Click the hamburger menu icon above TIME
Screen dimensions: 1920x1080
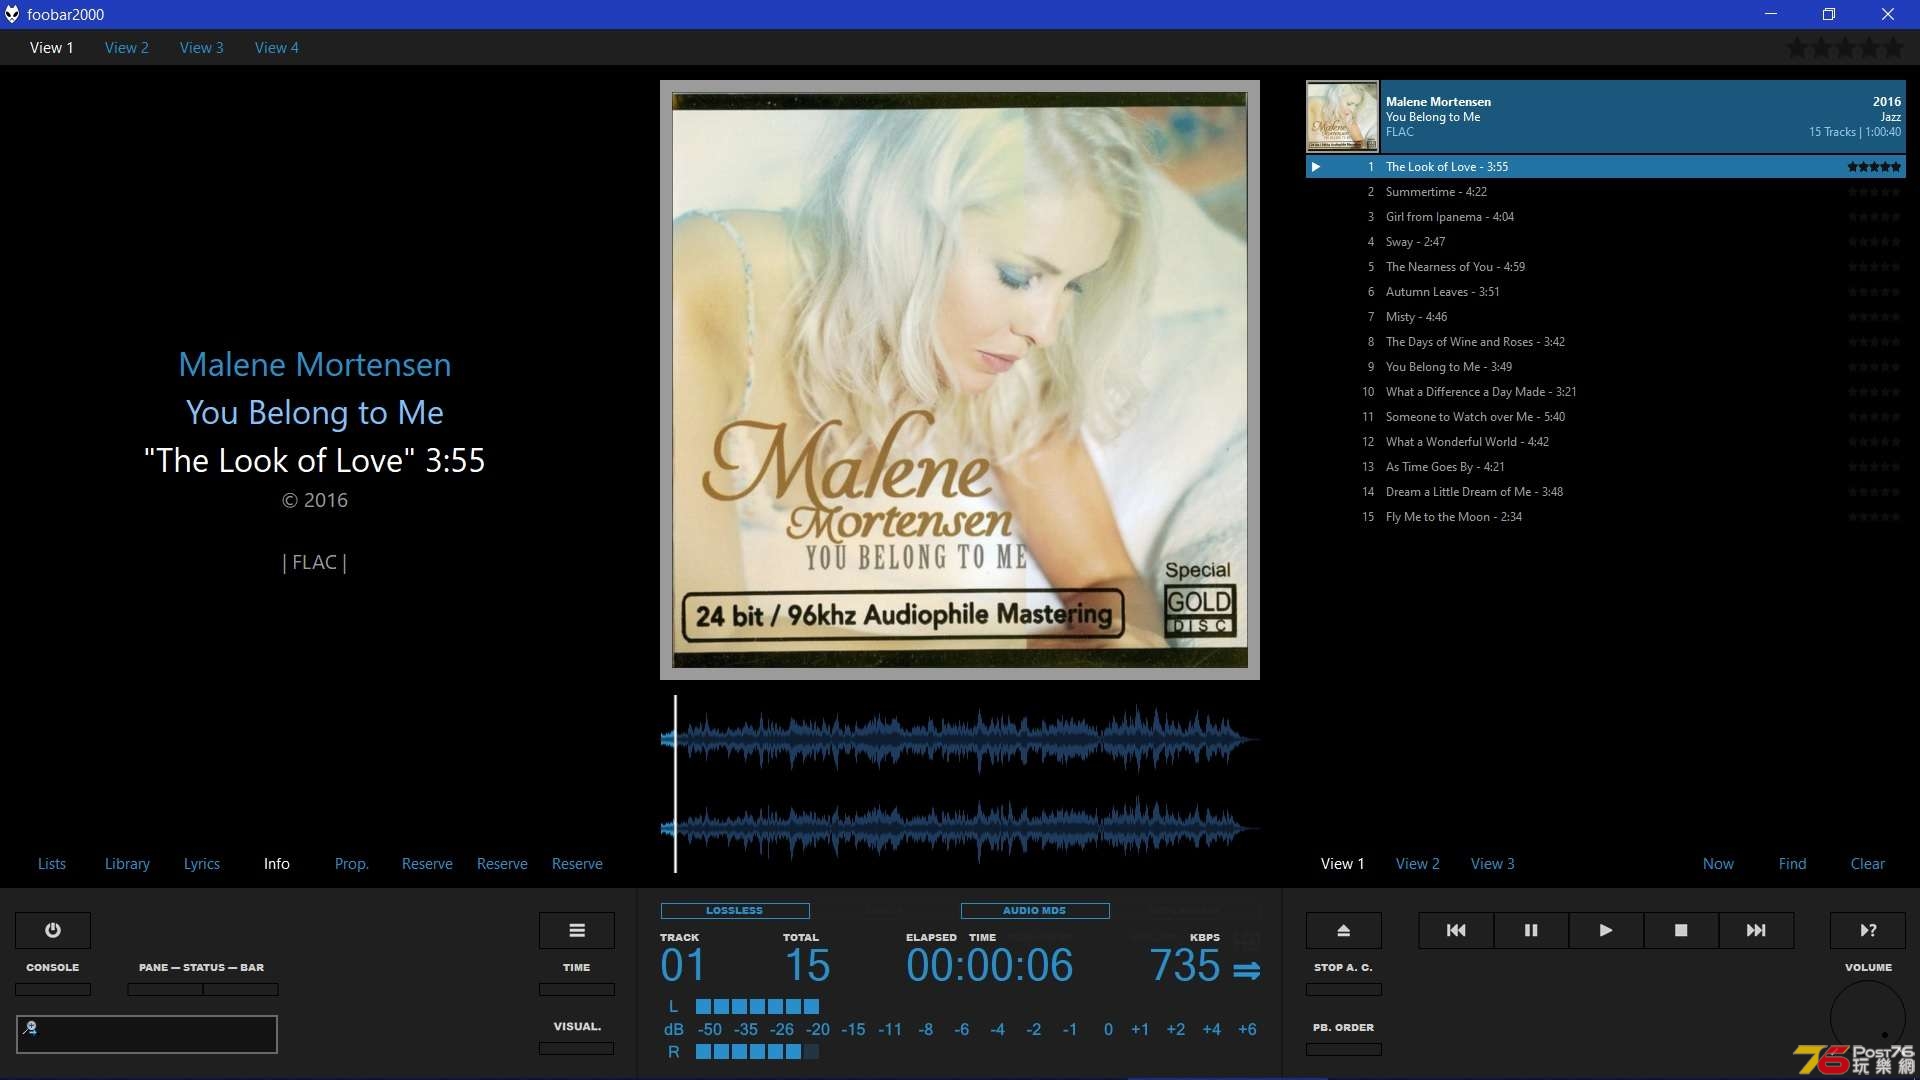click(x=577, y=930)
